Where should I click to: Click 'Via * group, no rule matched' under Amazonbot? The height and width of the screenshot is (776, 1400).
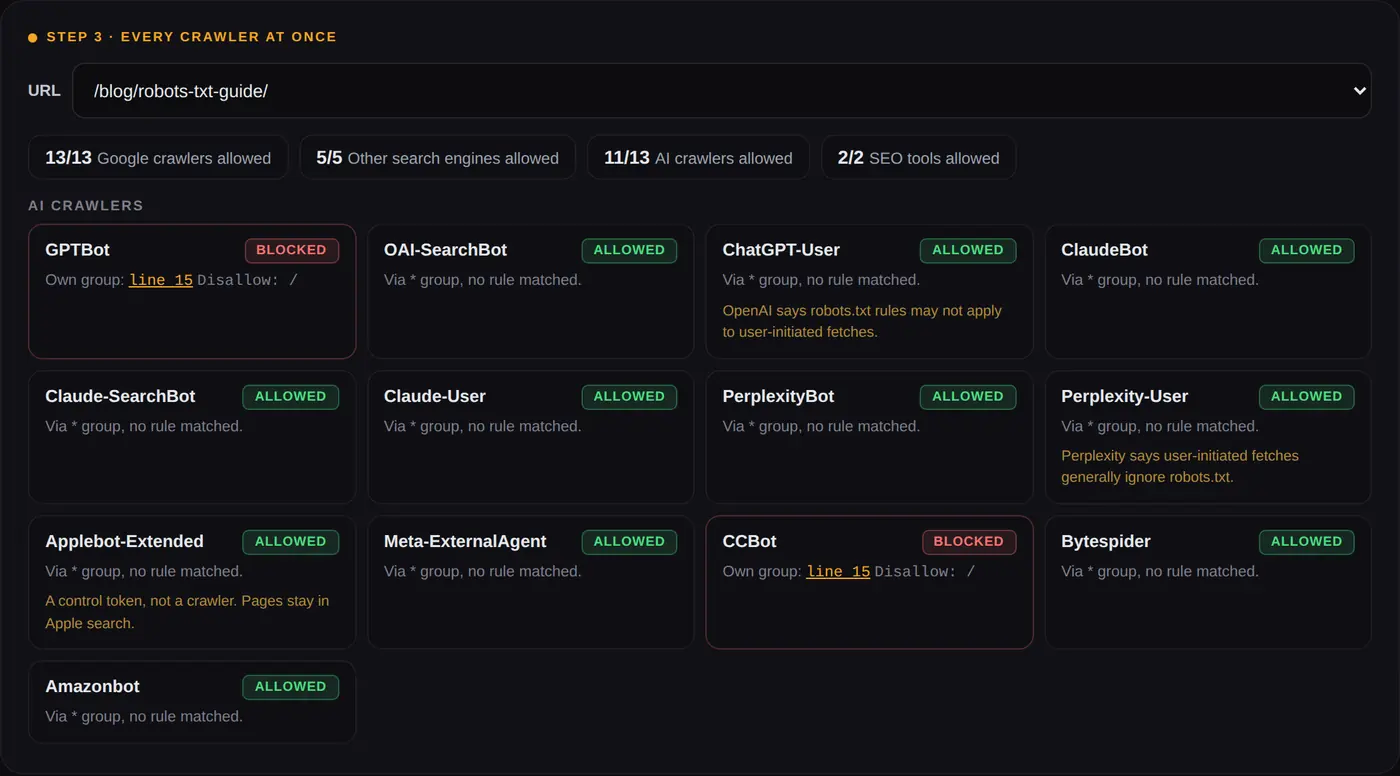point(144,716)
